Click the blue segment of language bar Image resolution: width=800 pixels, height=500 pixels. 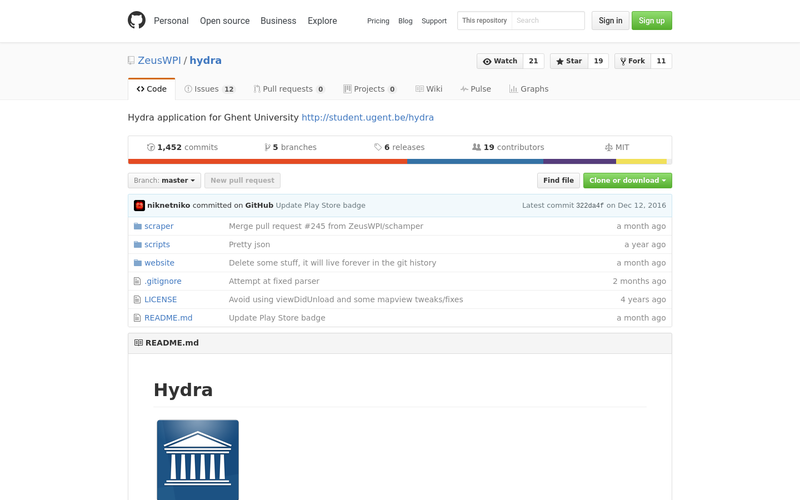tap(475, 162)
